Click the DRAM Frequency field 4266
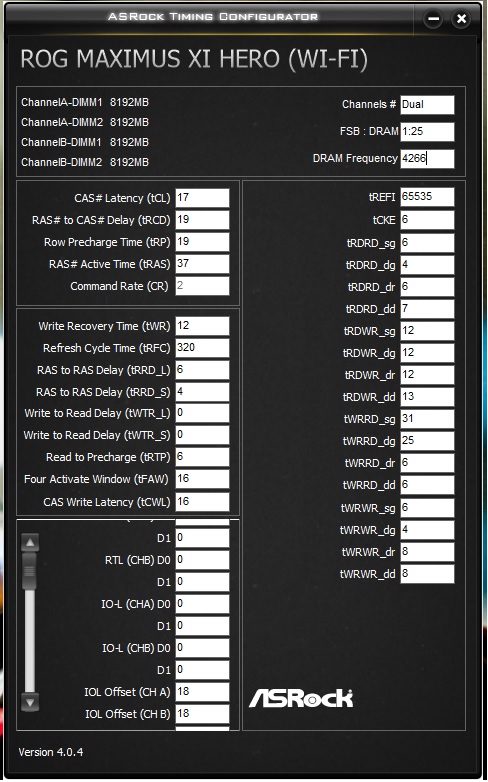Viewport: 488px width, 782px height. point(427,159)
